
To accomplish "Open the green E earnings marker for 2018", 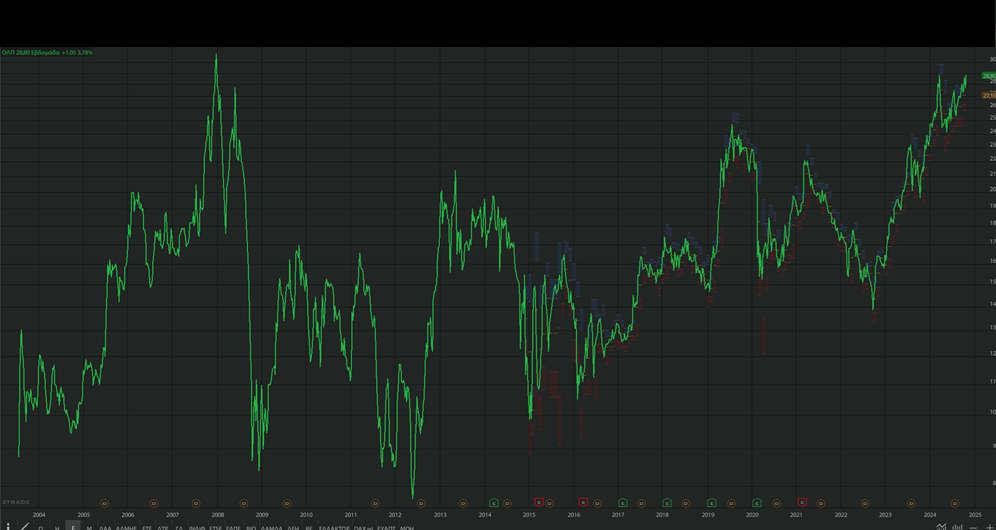I will coord(667,503).
